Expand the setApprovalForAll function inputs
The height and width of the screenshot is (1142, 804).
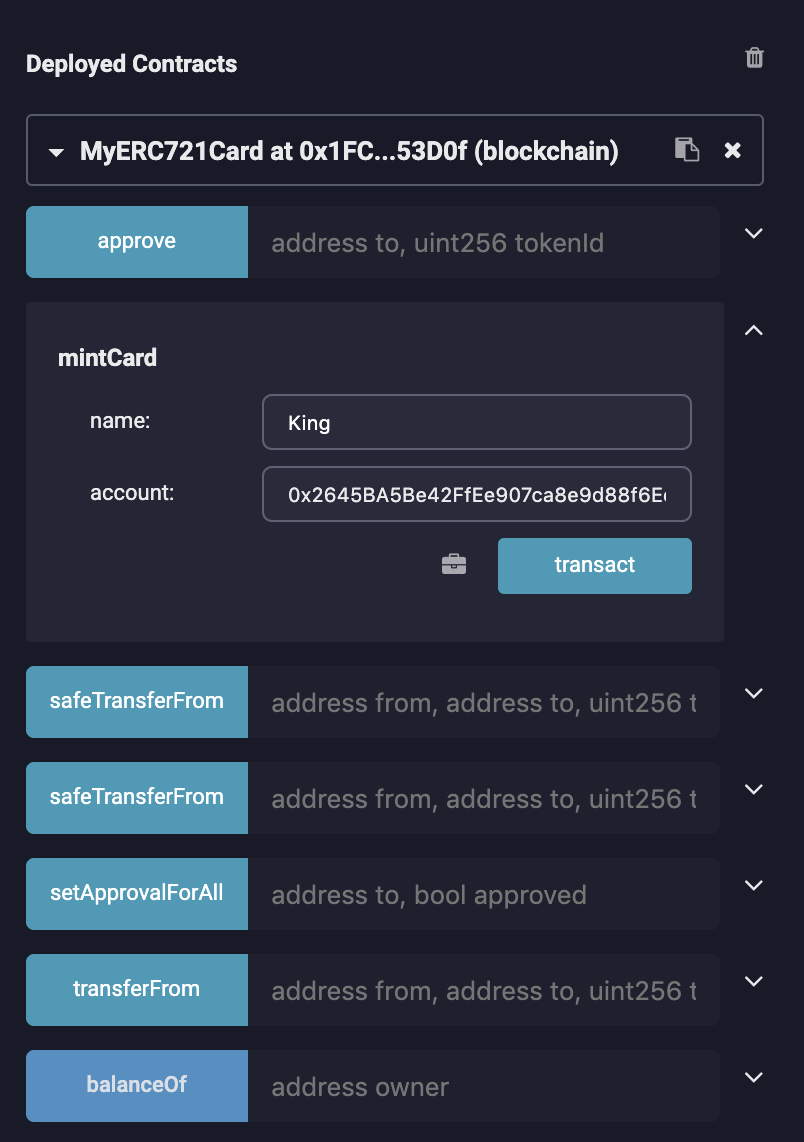[x=754, y=885]
